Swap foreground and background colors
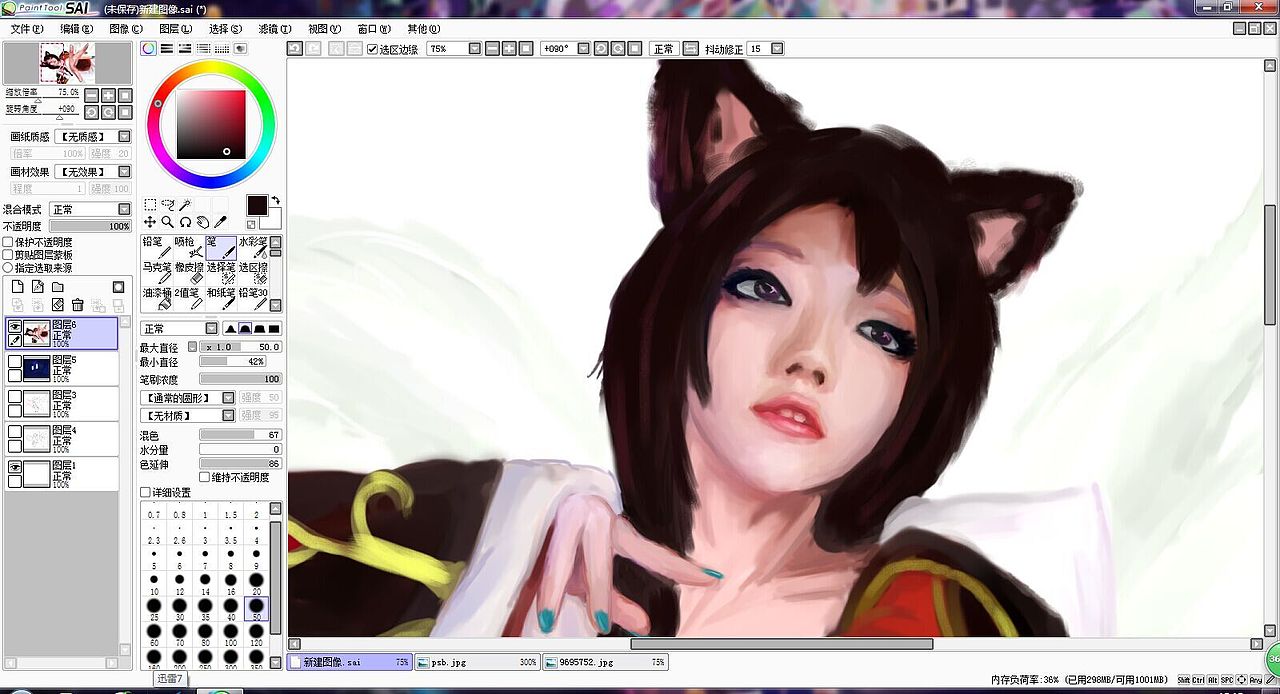This screenshot has height=694, width=1280. [275, 200]
